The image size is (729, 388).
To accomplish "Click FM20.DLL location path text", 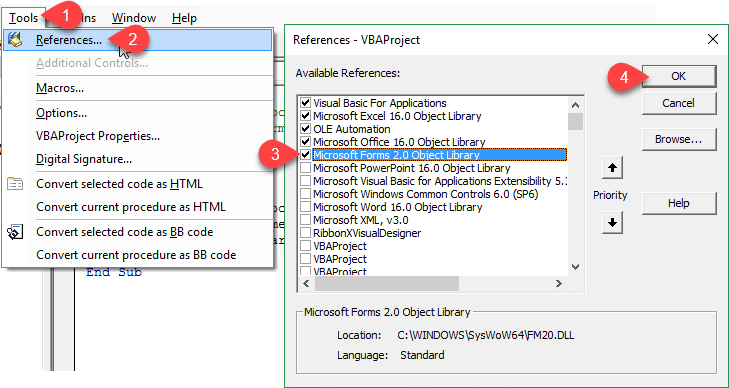I will click(486, 335).
